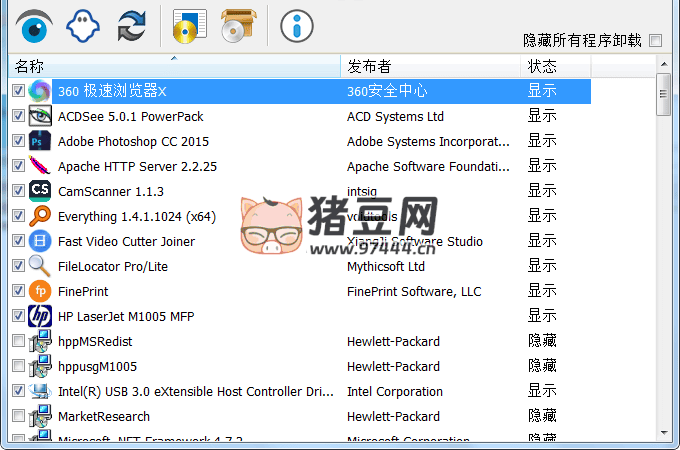Click the gold disc window toolbar icon
Viewport: 680px width, 450px height.
pyautogui.click(x=189, y=26)
